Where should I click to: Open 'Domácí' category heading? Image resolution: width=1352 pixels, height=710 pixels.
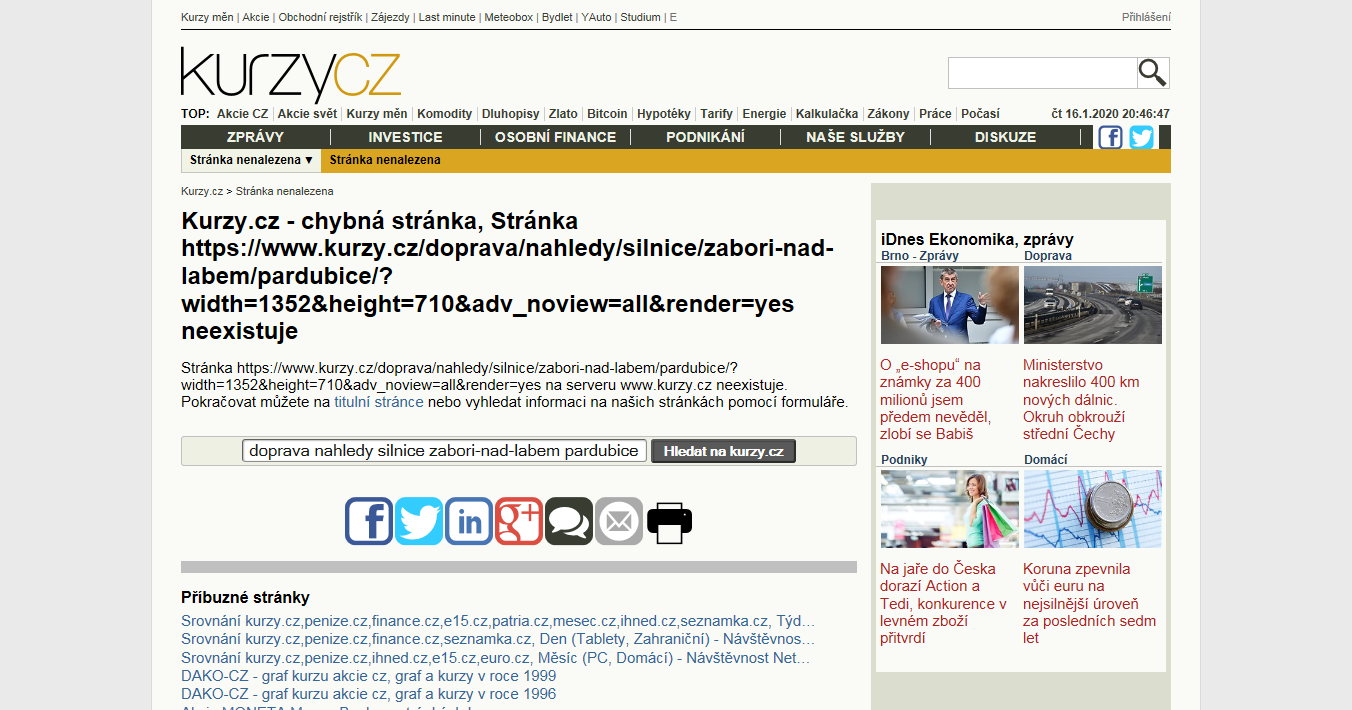(x=1045, y=460)
